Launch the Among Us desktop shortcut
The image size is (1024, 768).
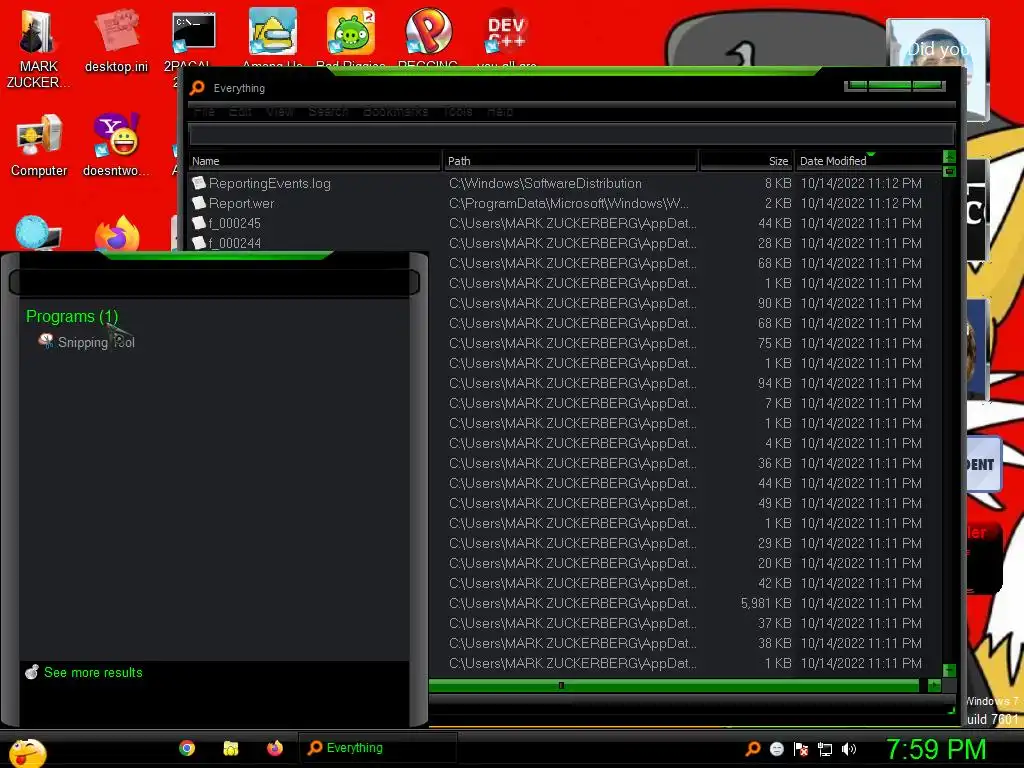point(272,37)
